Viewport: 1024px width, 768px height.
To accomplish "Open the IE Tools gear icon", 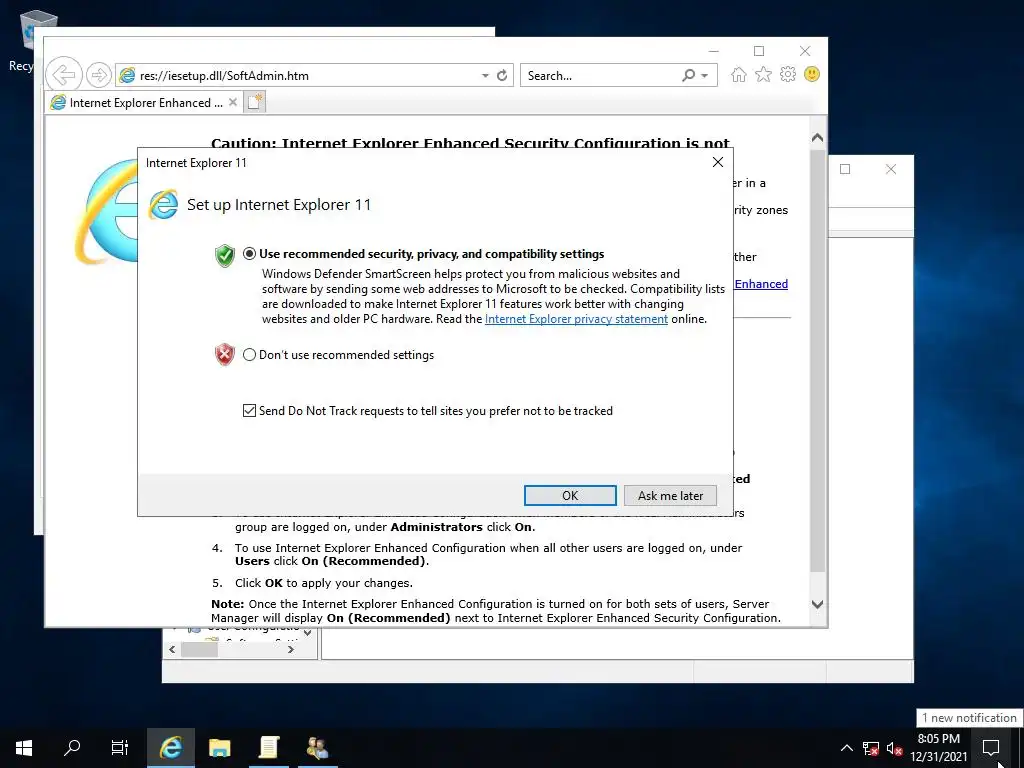I will click(x=788, y=74).
